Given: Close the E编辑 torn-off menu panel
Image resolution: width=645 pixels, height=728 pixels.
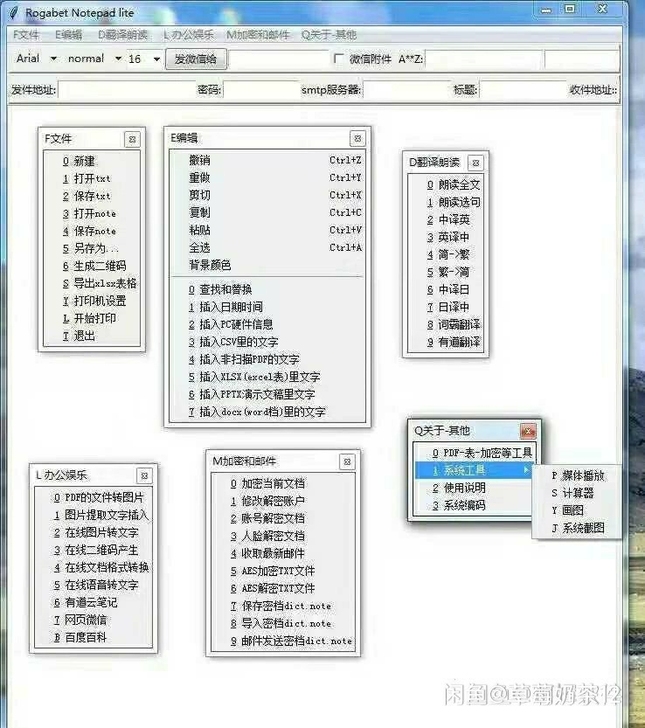Looking at the screenshot, I should (358, 138).
